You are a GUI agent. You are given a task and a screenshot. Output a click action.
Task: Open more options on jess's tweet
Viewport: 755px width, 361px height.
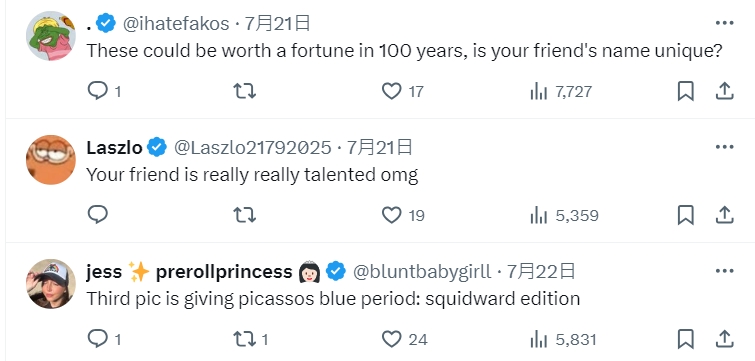tap(724, 271)
